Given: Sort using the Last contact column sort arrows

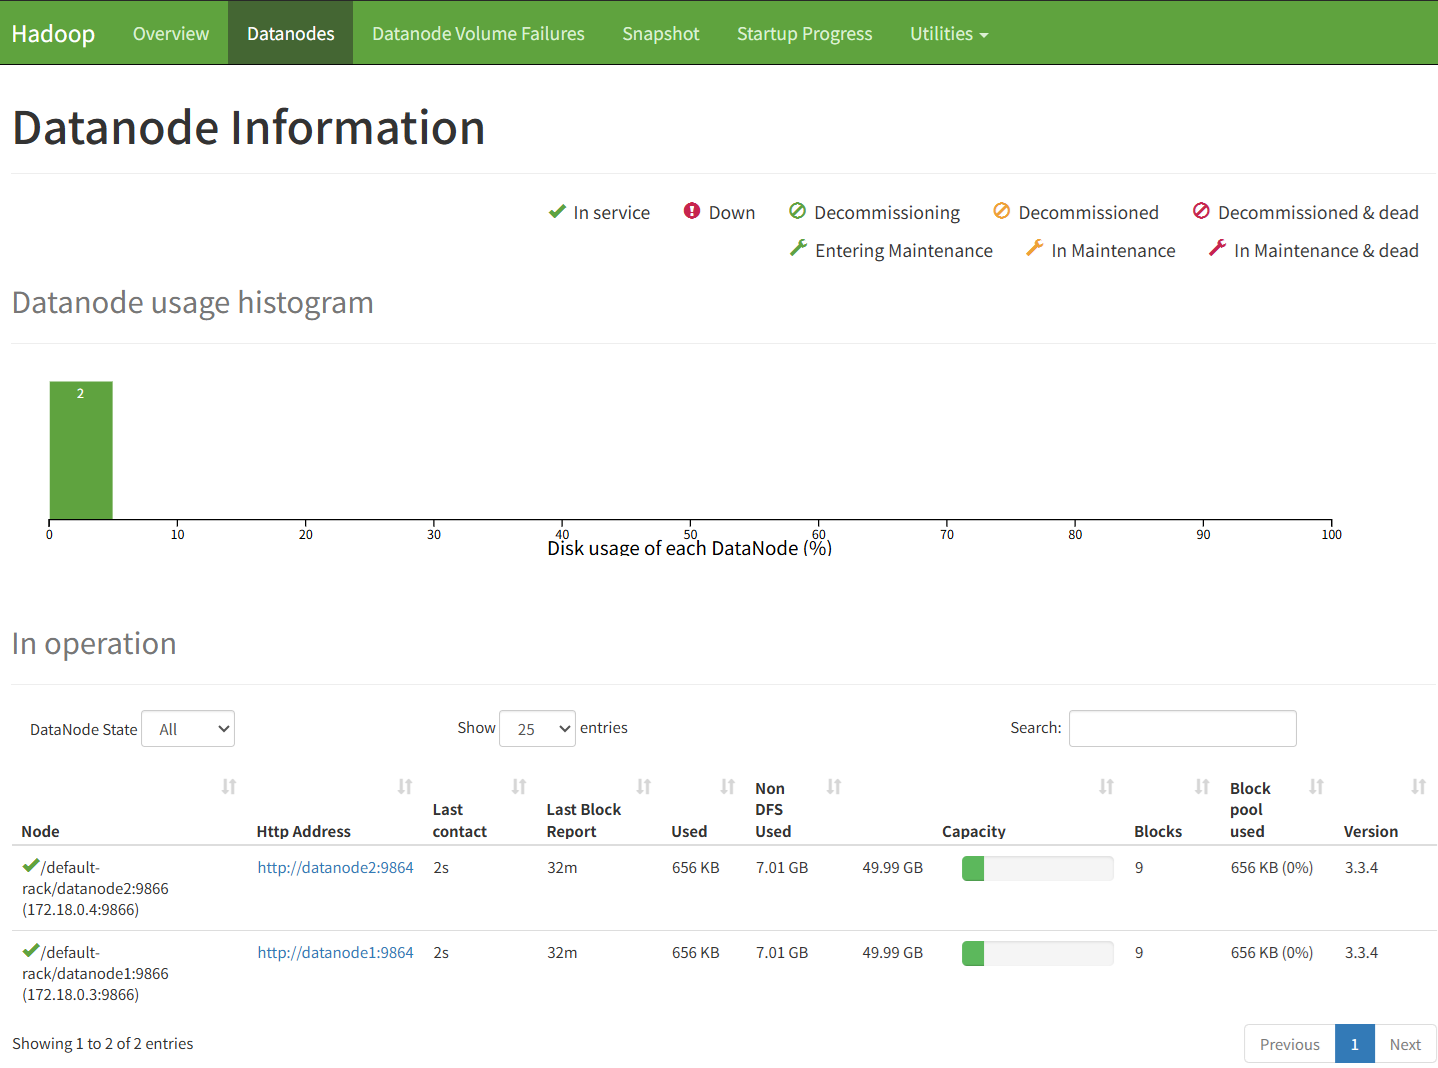Looking at the screenshot, I should [x=519, y=787].
